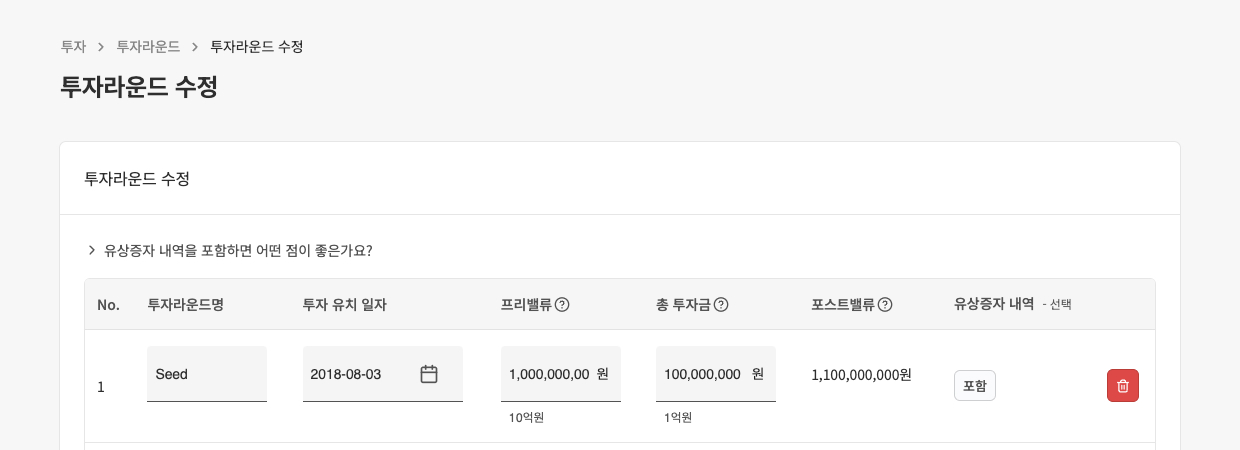This screenshot has height=450, width=1240.
Task: Toggle 포함 for 유상증자 내역
Action: pyautogui.click(x=974, y=386)
